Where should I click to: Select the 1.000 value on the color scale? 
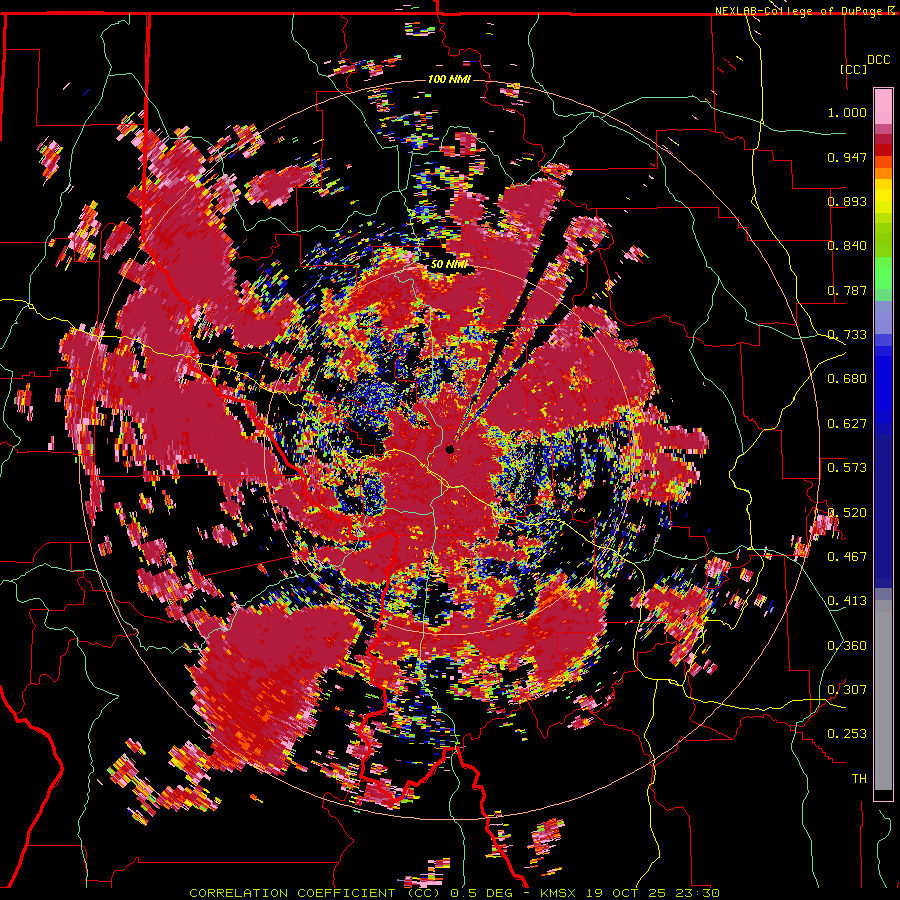[x=847, y=112]
